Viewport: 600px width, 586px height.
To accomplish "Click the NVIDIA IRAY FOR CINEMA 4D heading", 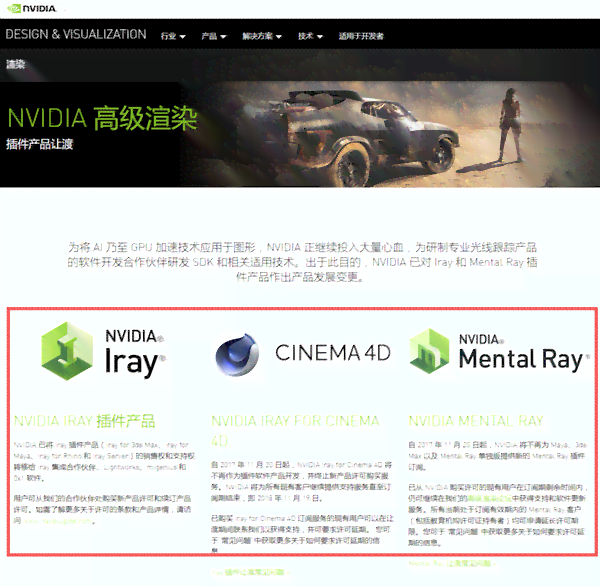I will 295,431.
